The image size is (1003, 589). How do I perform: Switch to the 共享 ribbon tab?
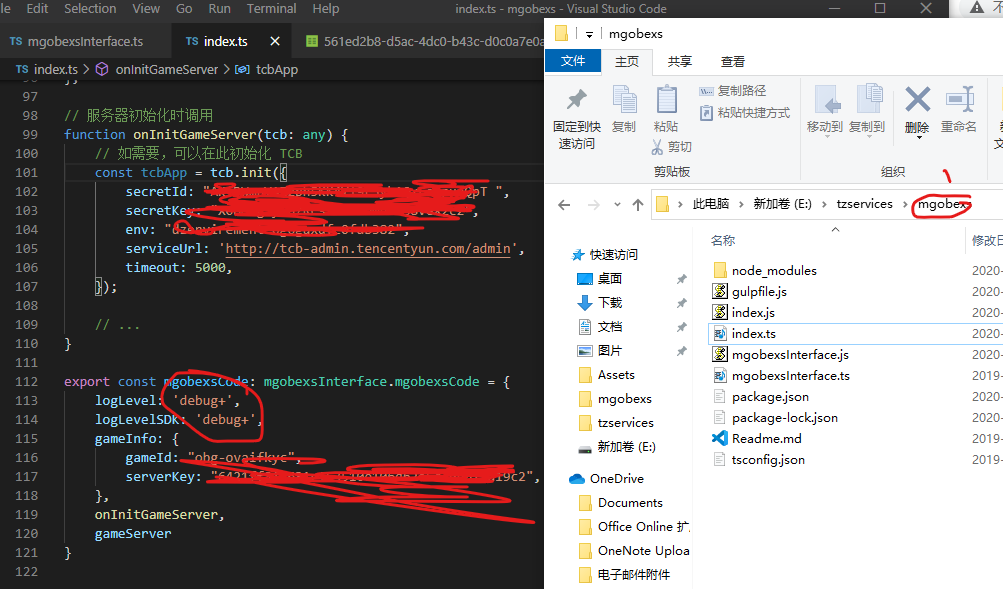tap(680, 61)
